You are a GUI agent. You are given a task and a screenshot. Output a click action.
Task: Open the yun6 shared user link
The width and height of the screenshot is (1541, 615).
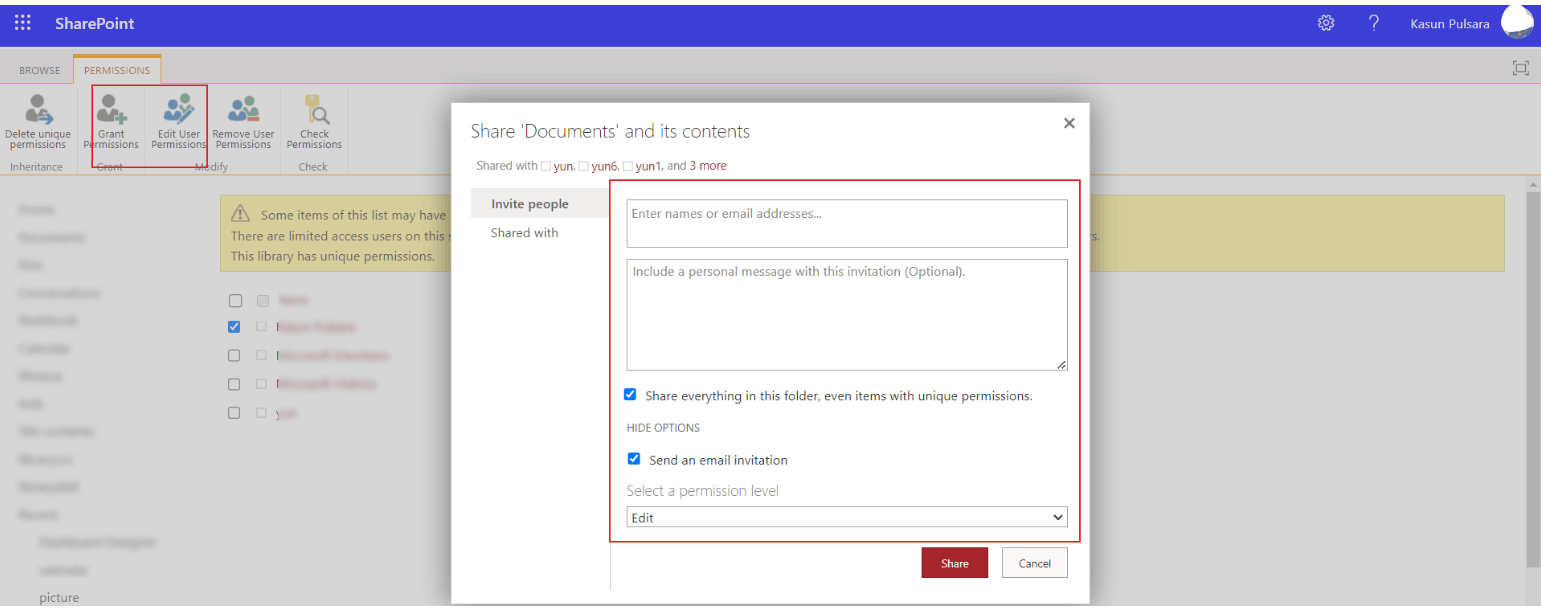pyautogui.click(x=605, y=166)
